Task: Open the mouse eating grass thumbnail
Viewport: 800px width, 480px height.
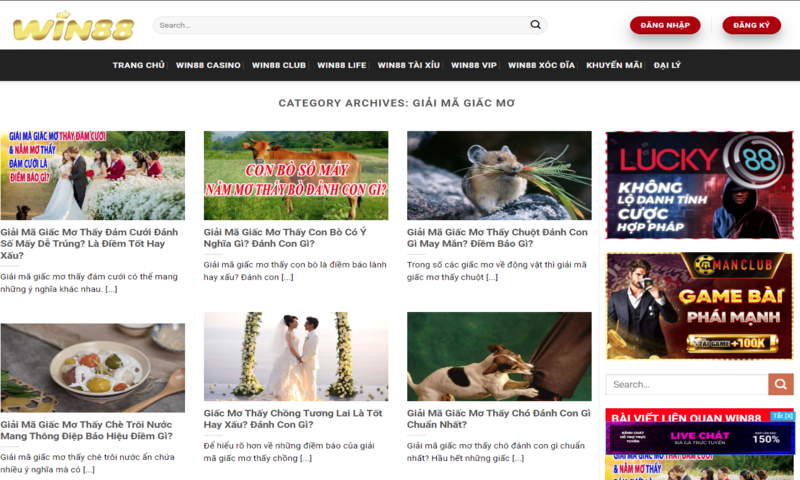Action: click(x=499, y=175)
